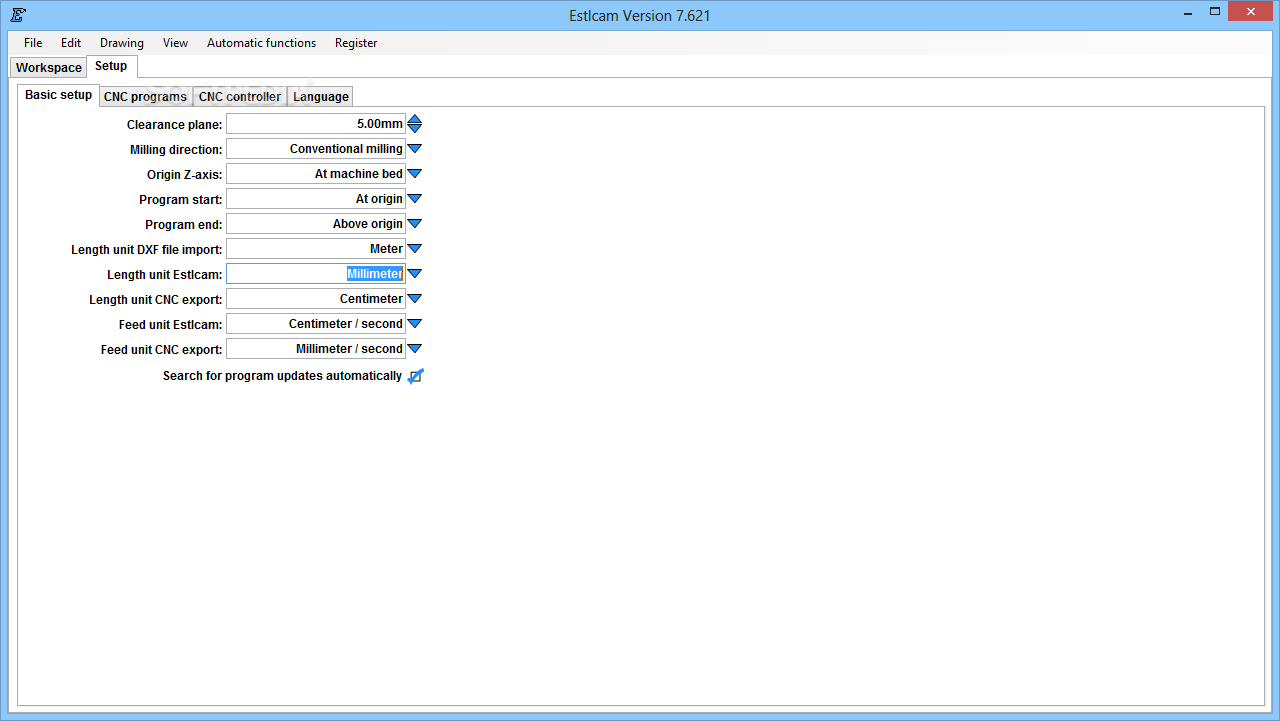Open Length unit Estlcam dropdown arrow
This screenshot has height=721, width=1280.
coord(415,274)
